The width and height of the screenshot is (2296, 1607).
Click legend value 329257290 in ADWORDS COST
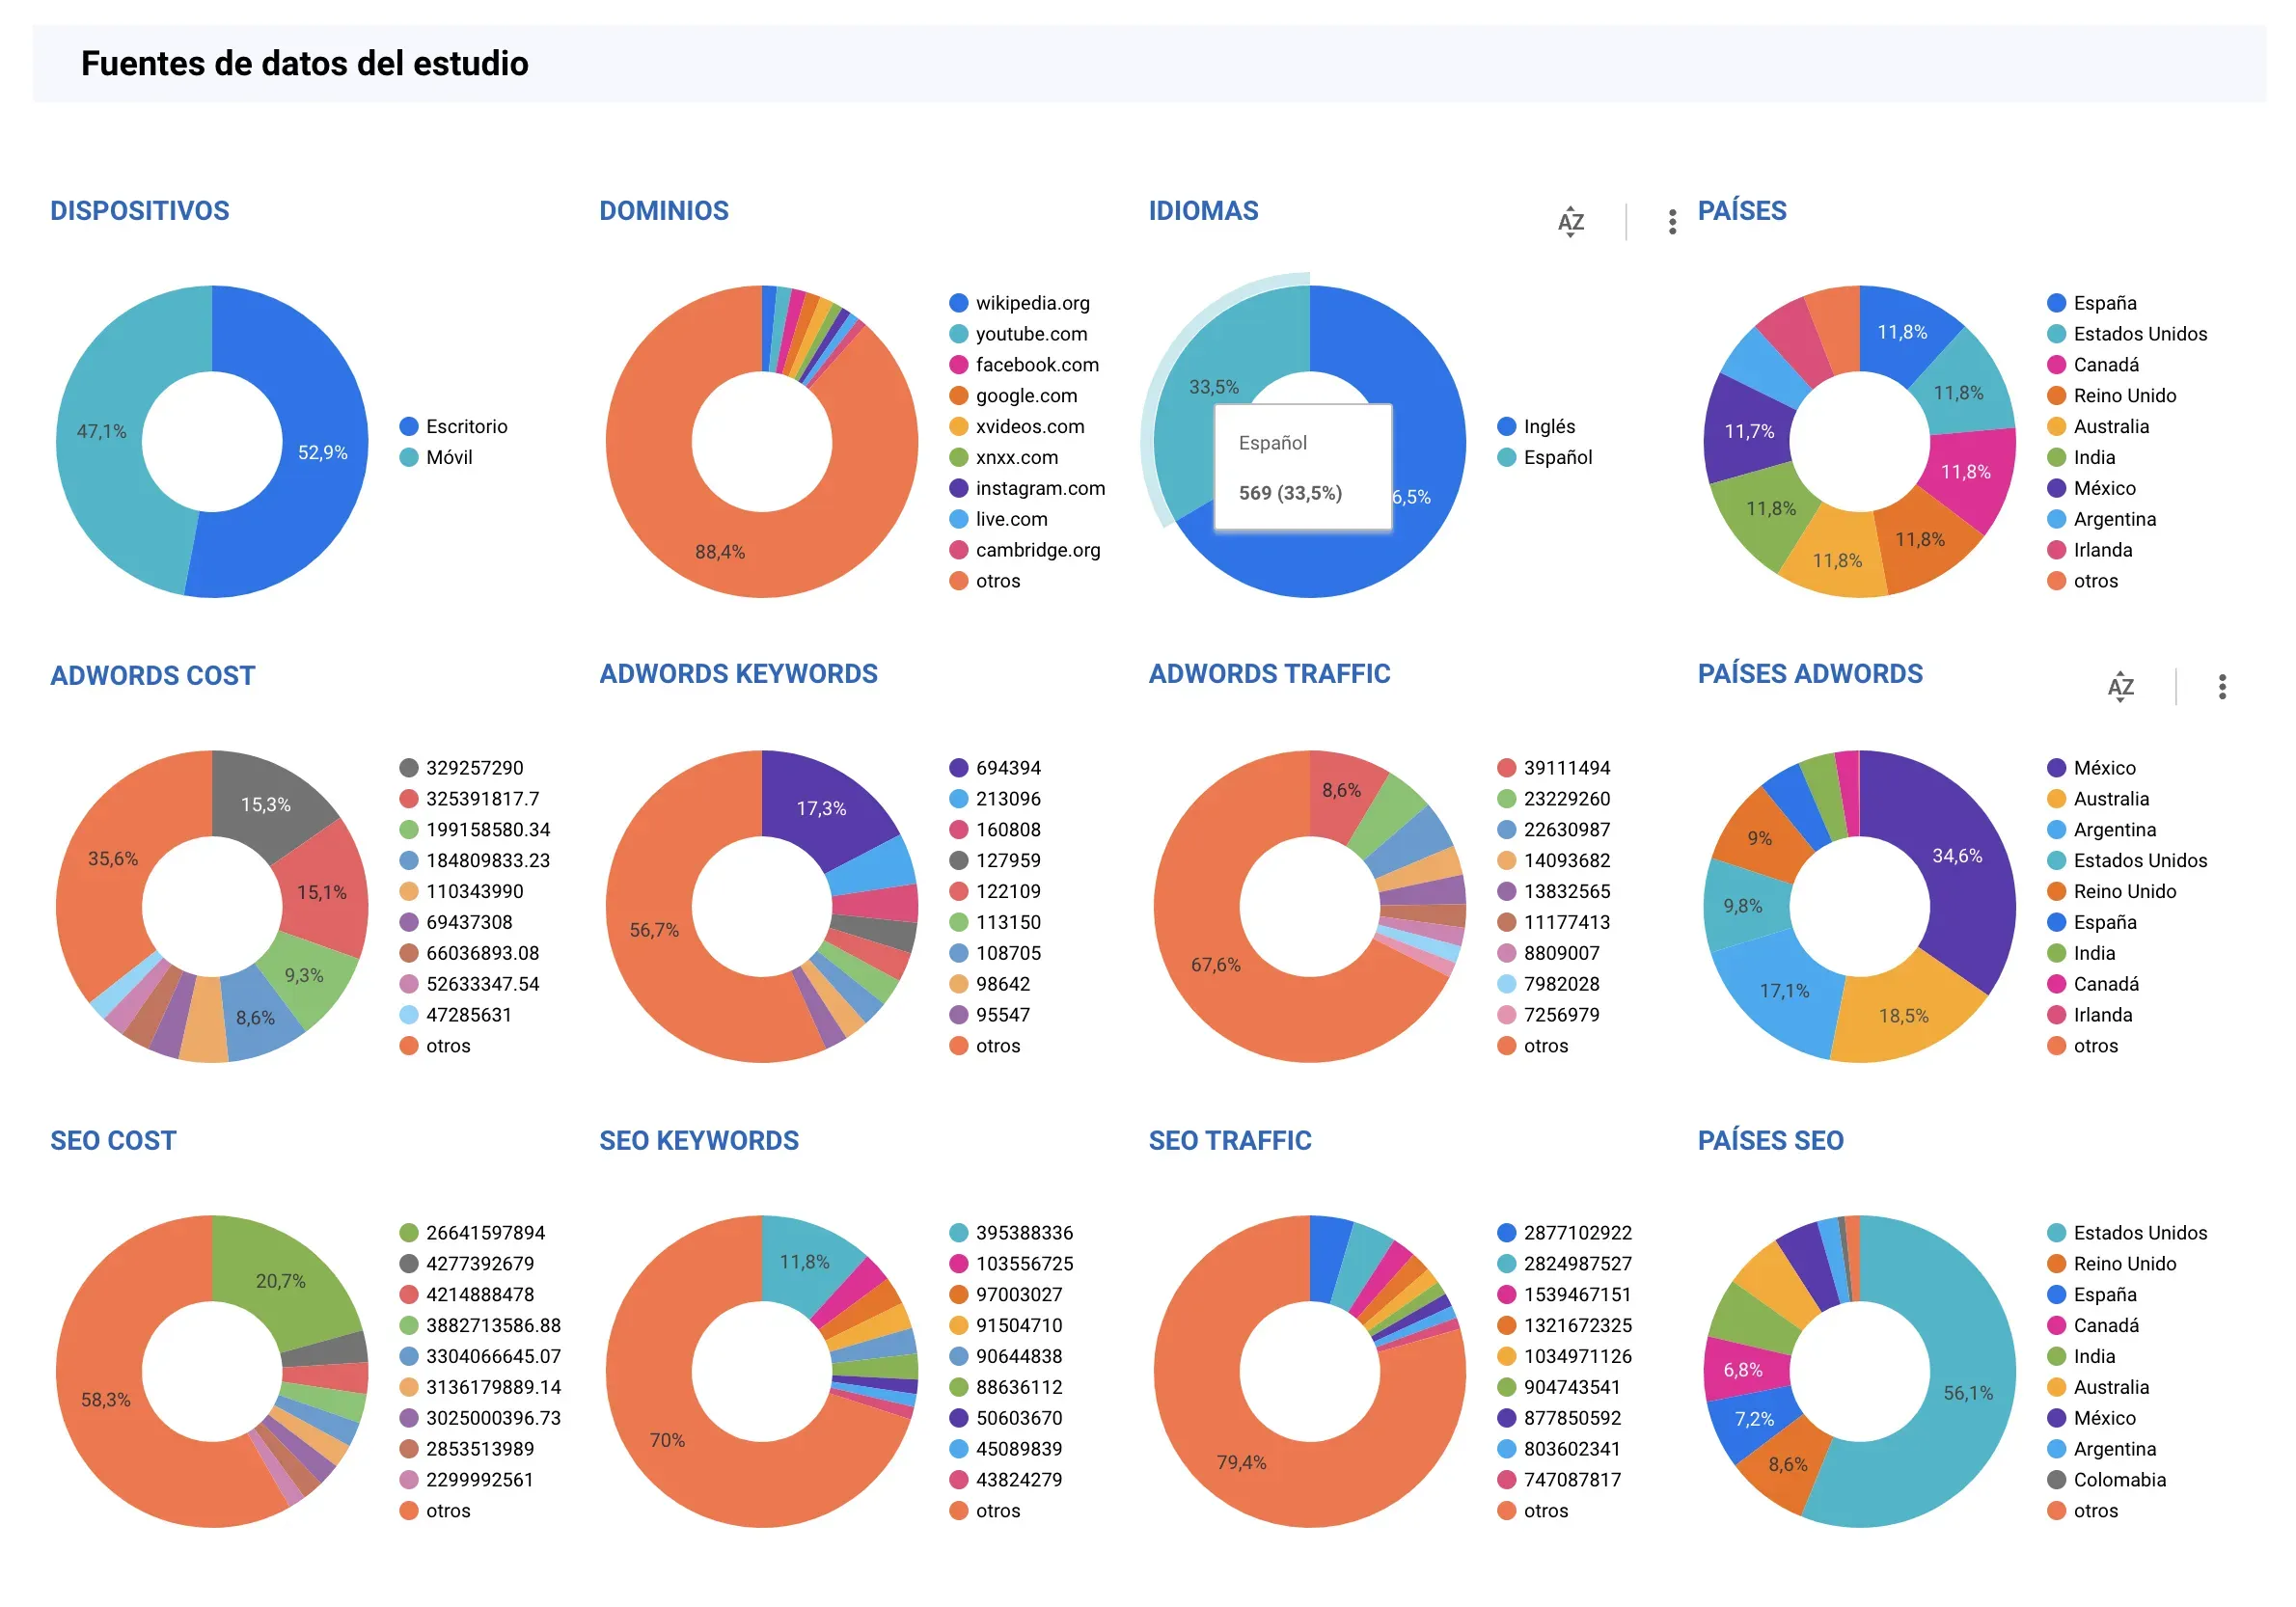pos(461,767)
